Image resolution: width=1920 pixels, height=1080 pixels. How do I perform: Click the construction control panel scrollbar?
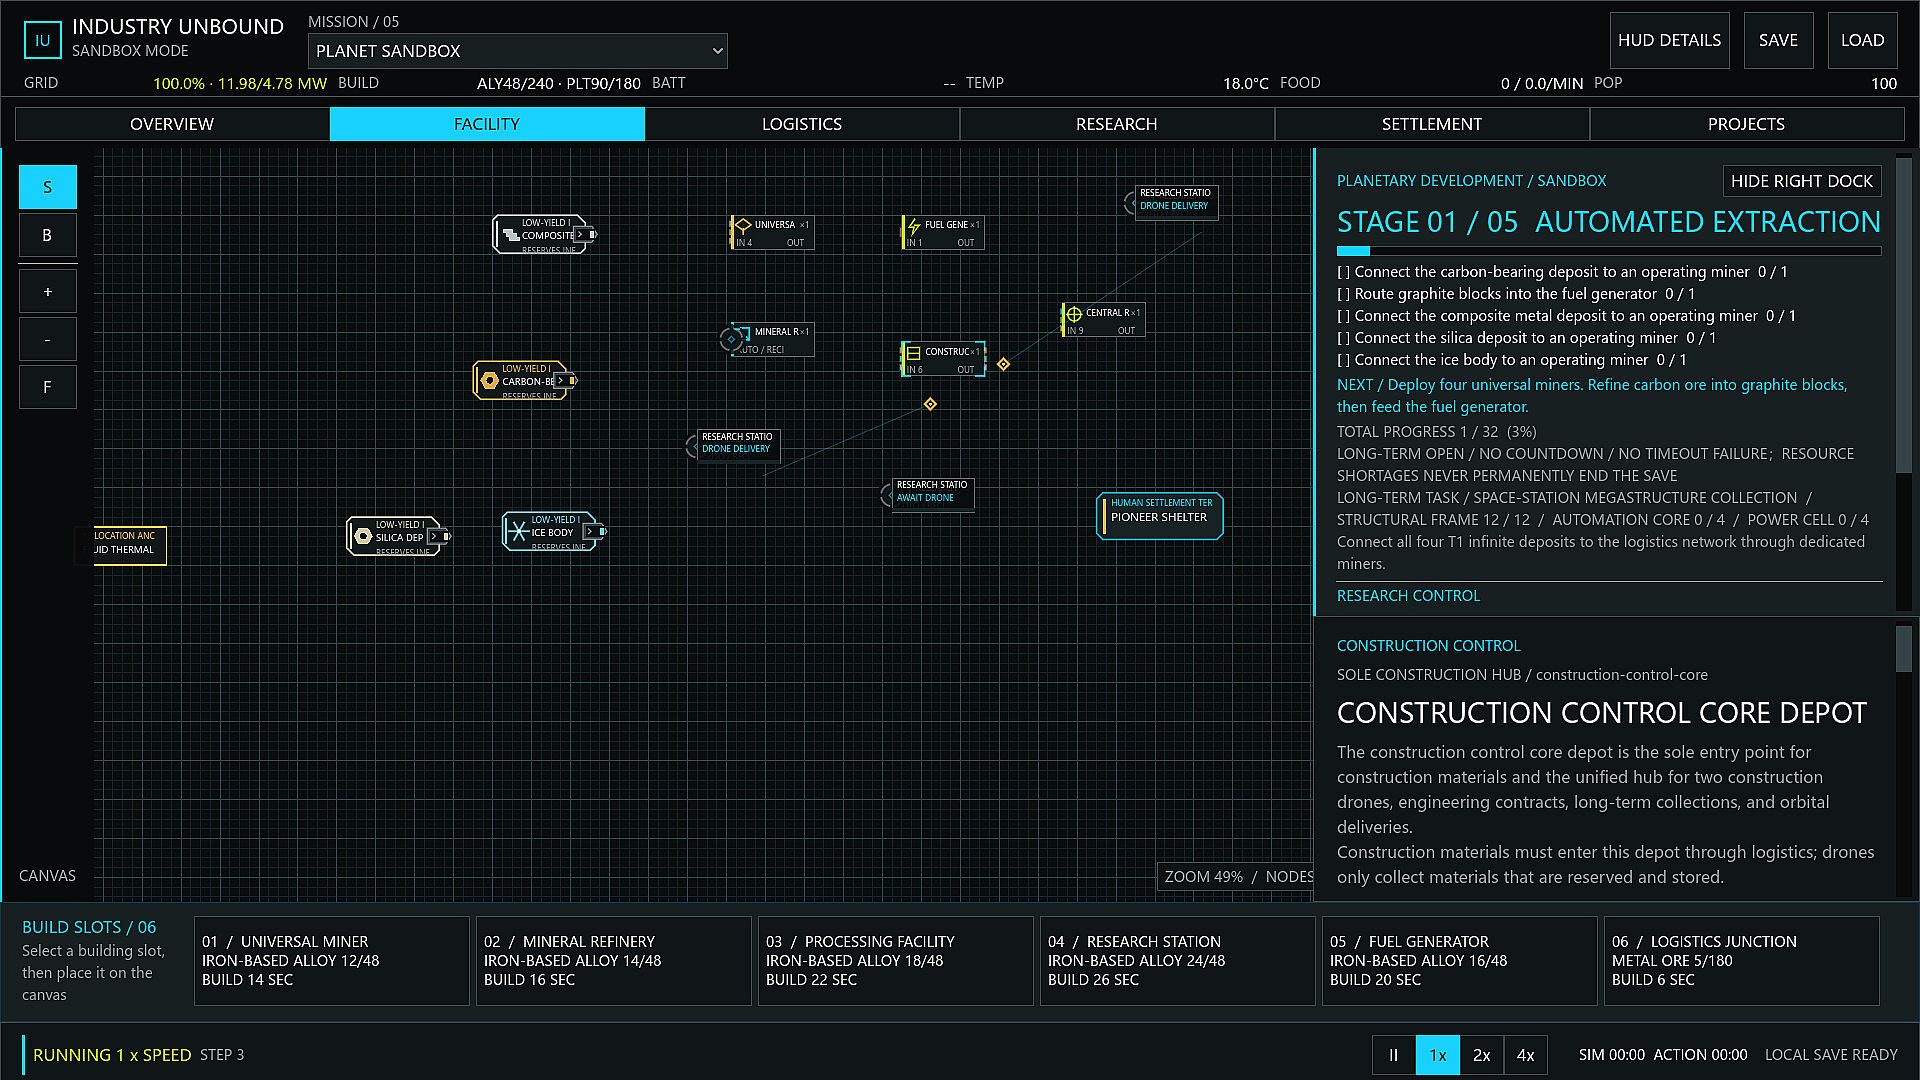pos(1903,650)
